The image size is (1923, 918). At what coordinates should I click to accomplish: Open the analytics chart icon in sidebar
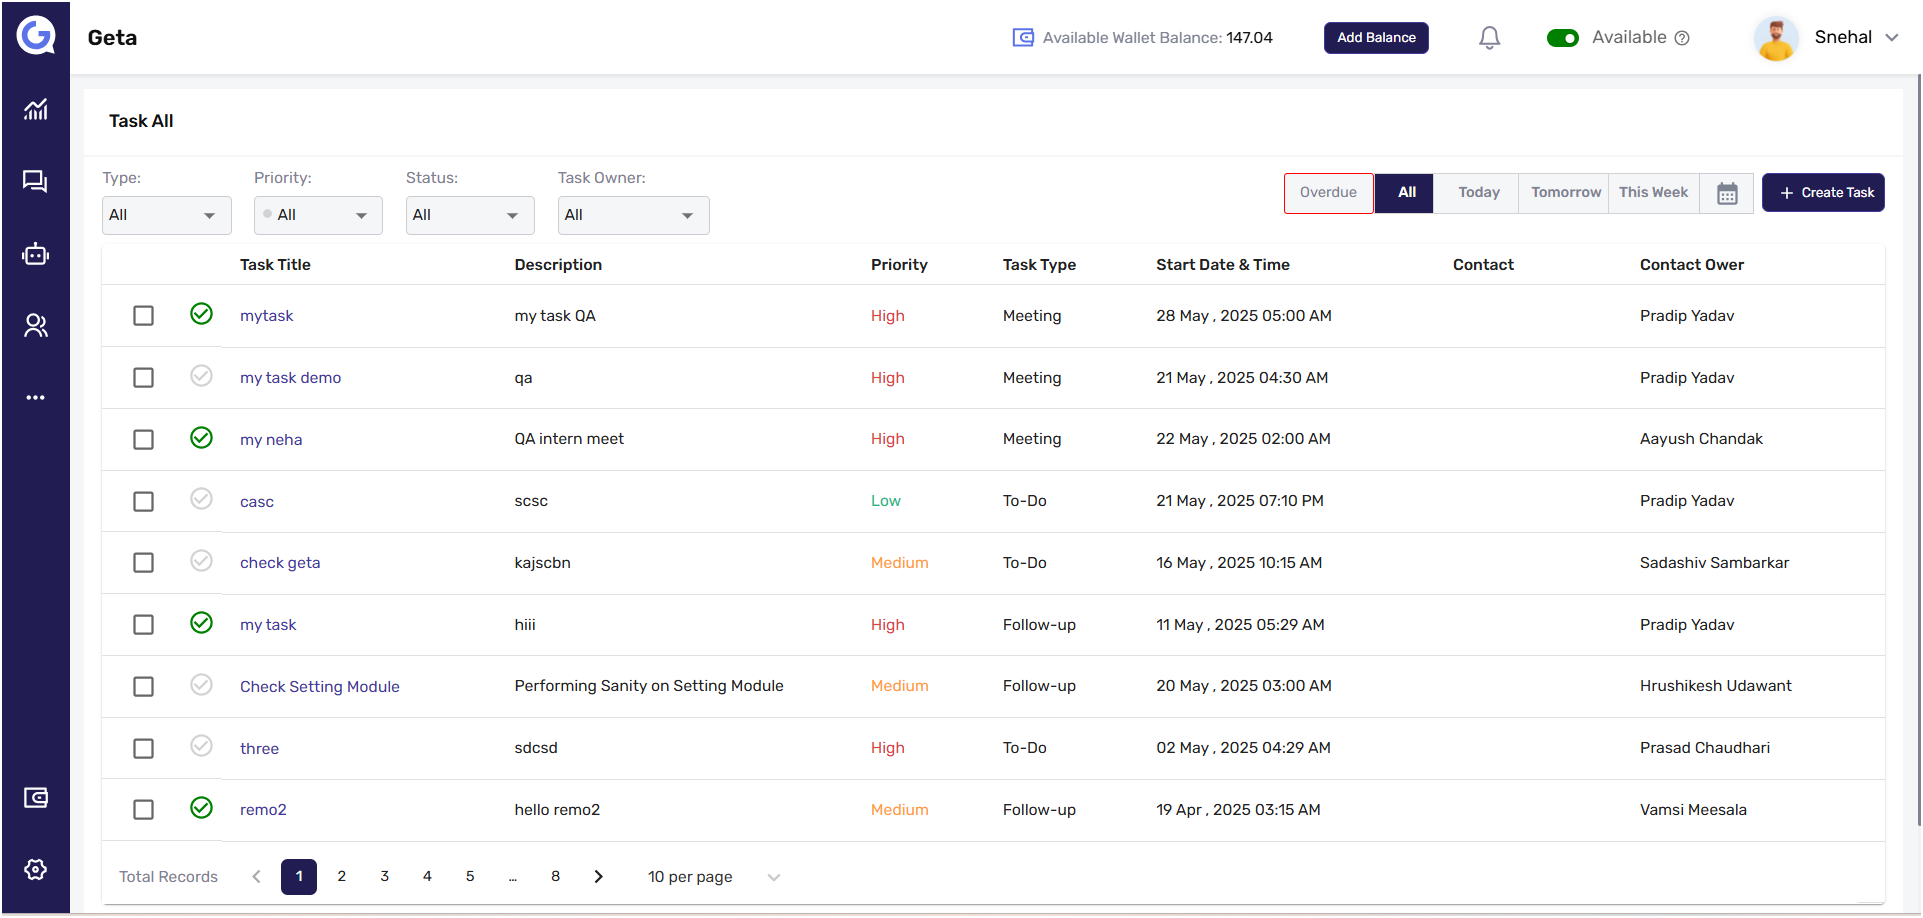pos(36,109)
